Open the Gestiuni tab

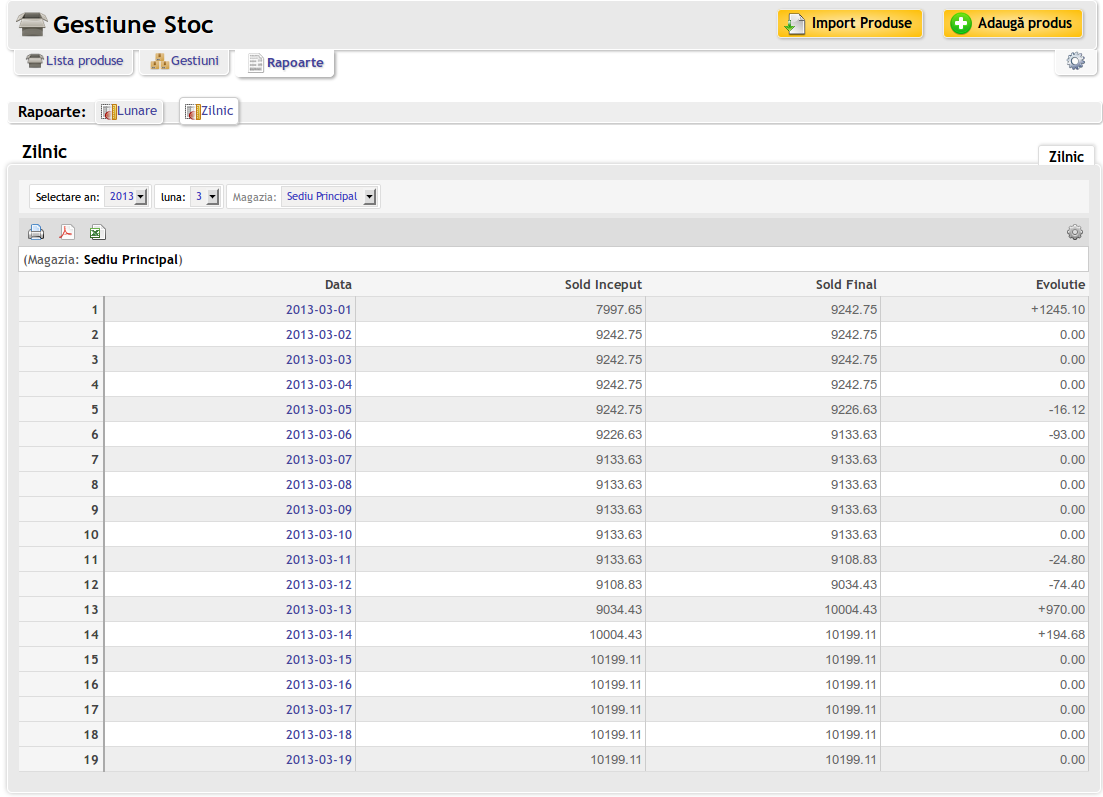point(185,61)
